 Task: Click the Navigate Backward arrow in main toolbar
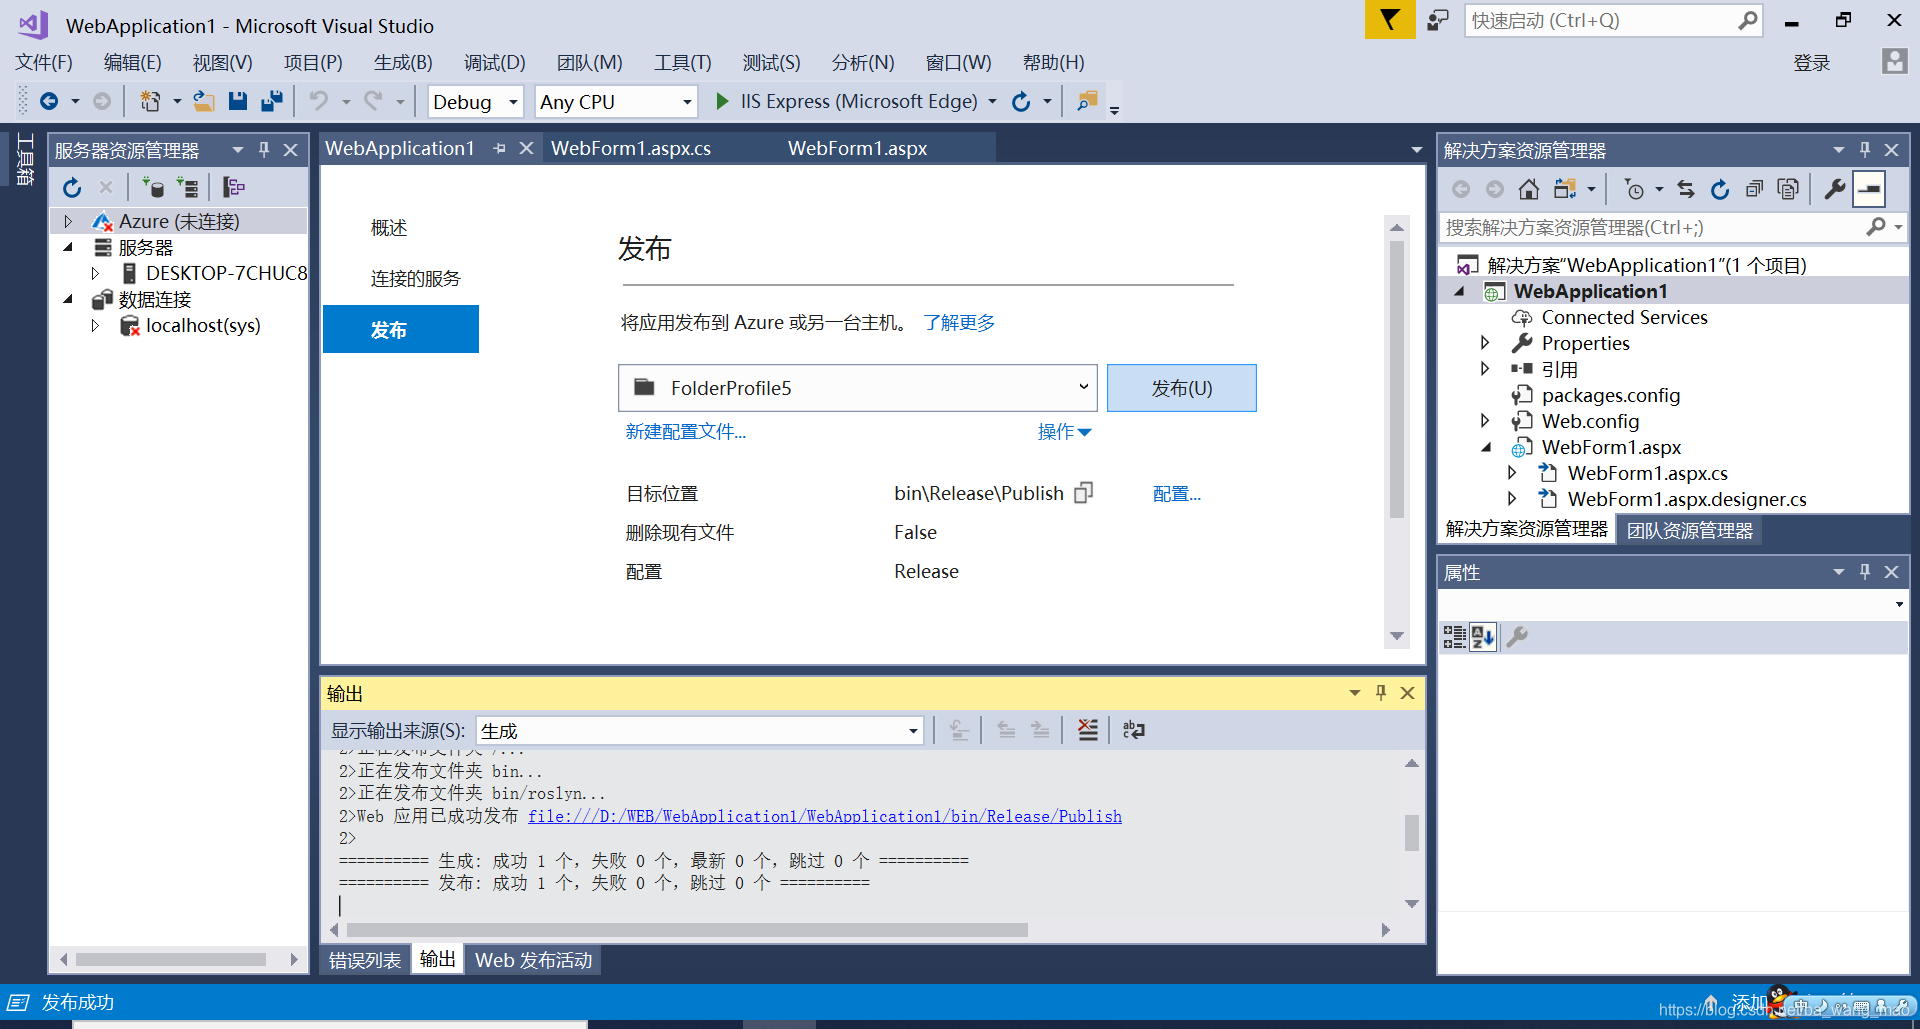[x=49, y=101]
